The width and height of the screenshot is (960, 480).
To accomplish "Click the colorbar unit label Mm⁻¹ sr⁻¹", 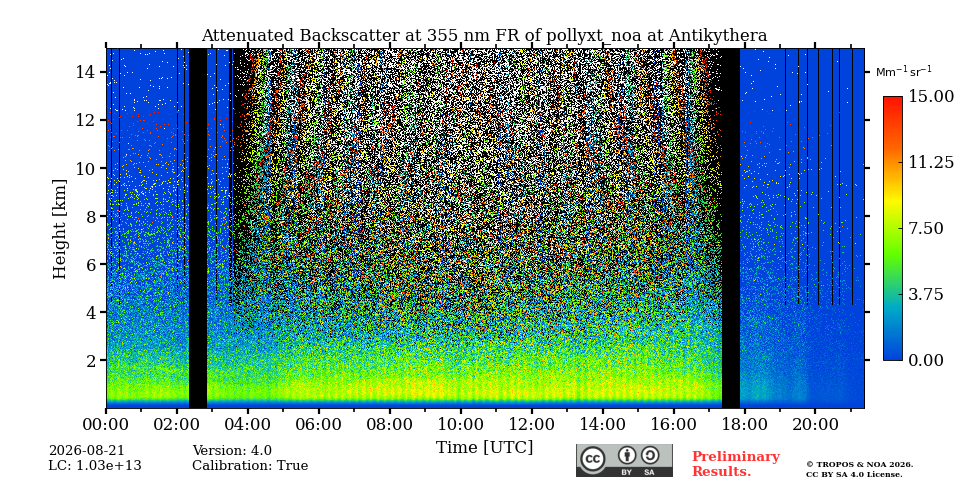I will coord(904,72).
